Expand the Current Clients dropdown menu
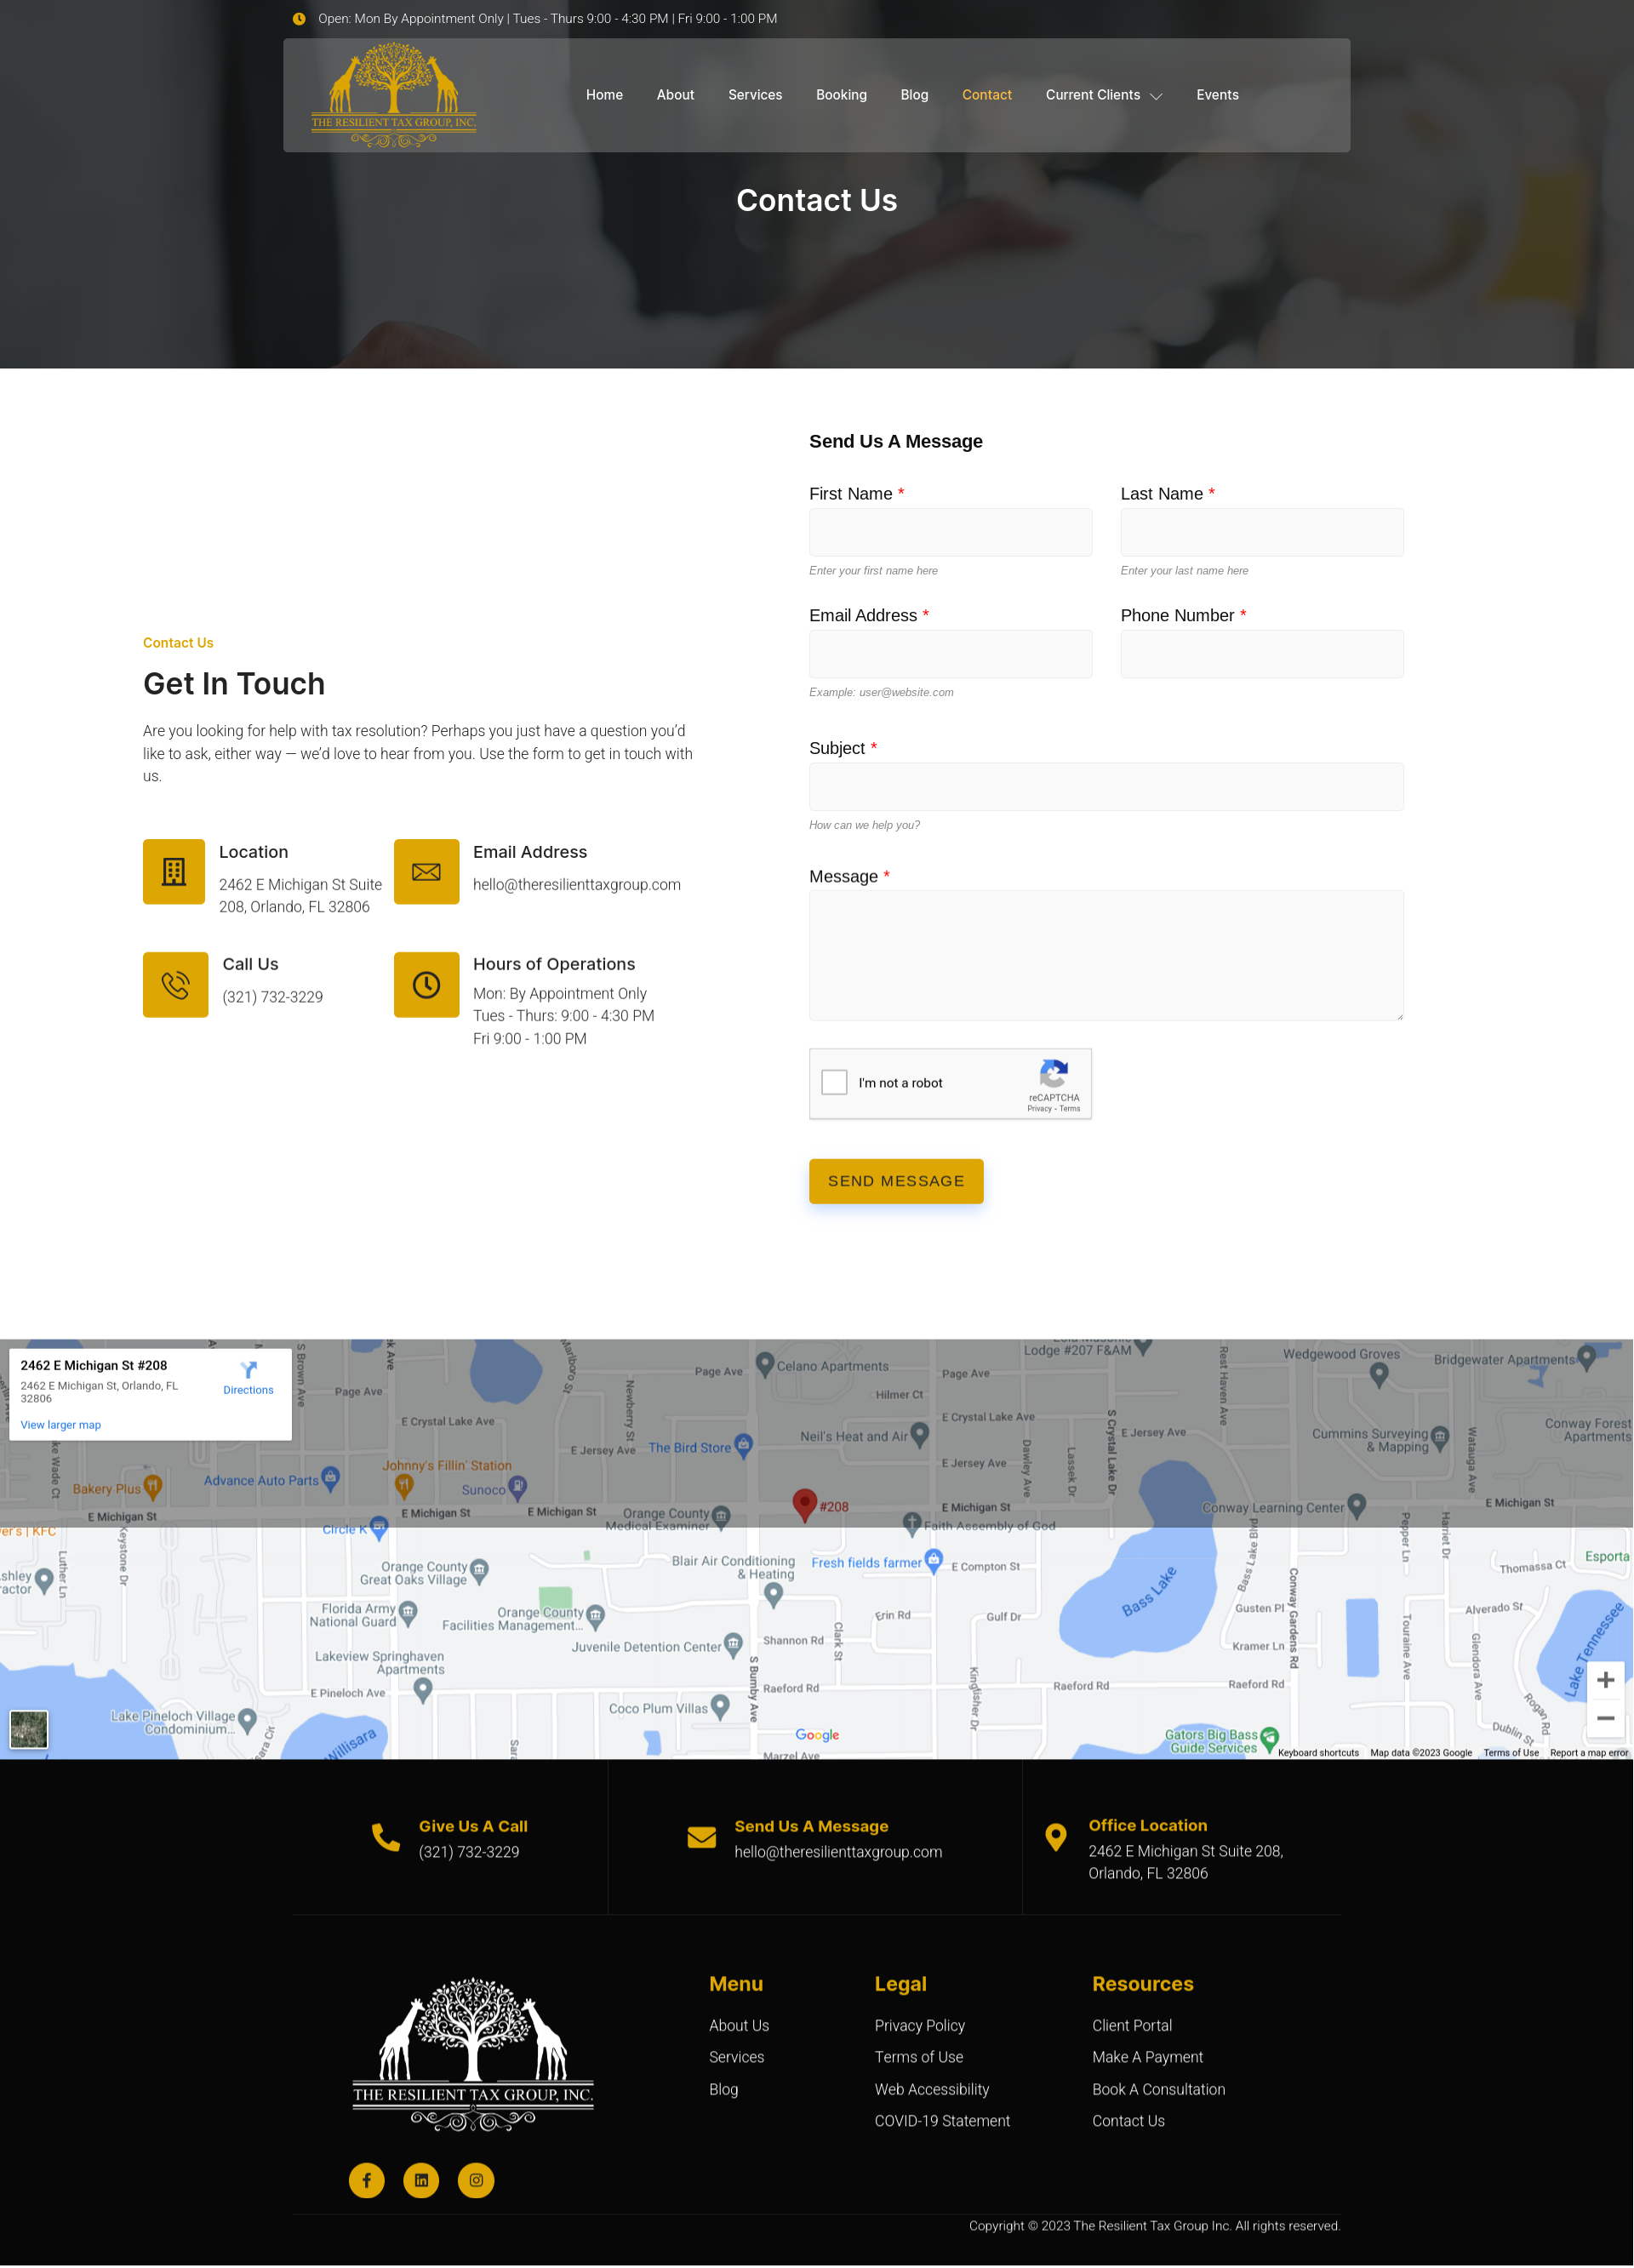Screen dimensions: 1634x2268 click(1103, 95)
